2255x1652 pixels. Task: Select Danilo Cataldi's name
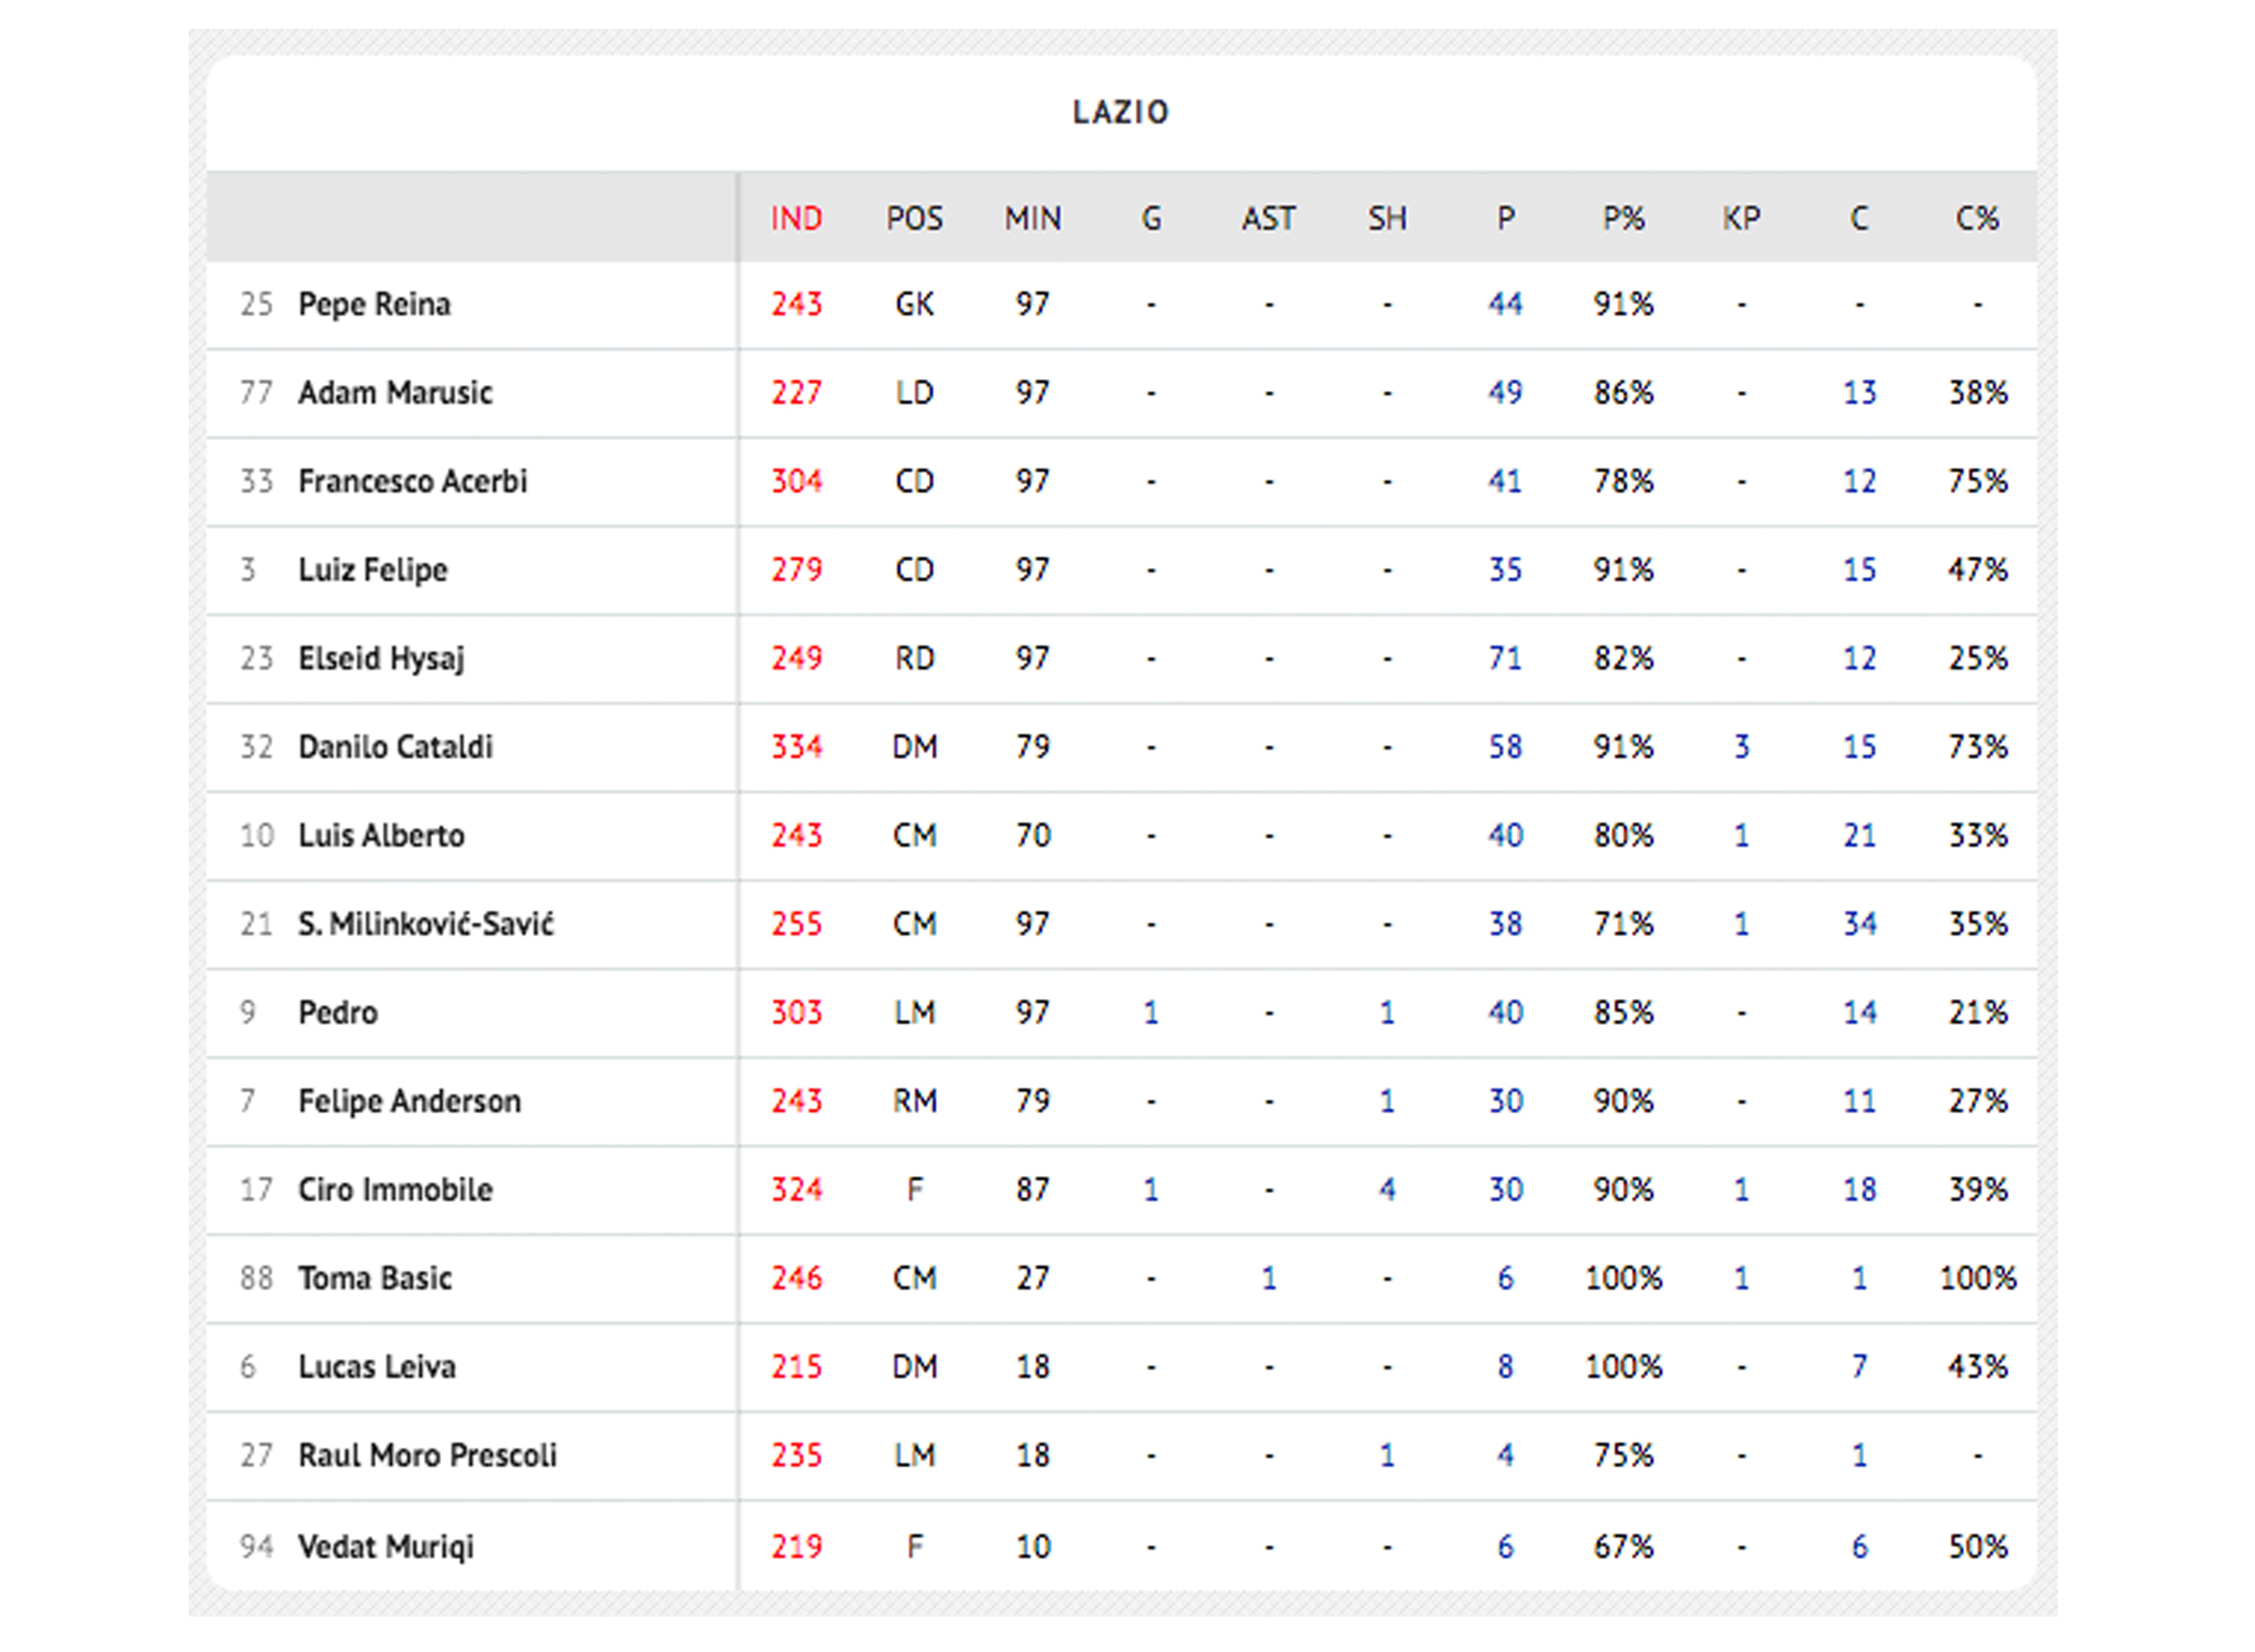(x=395, y=747)
